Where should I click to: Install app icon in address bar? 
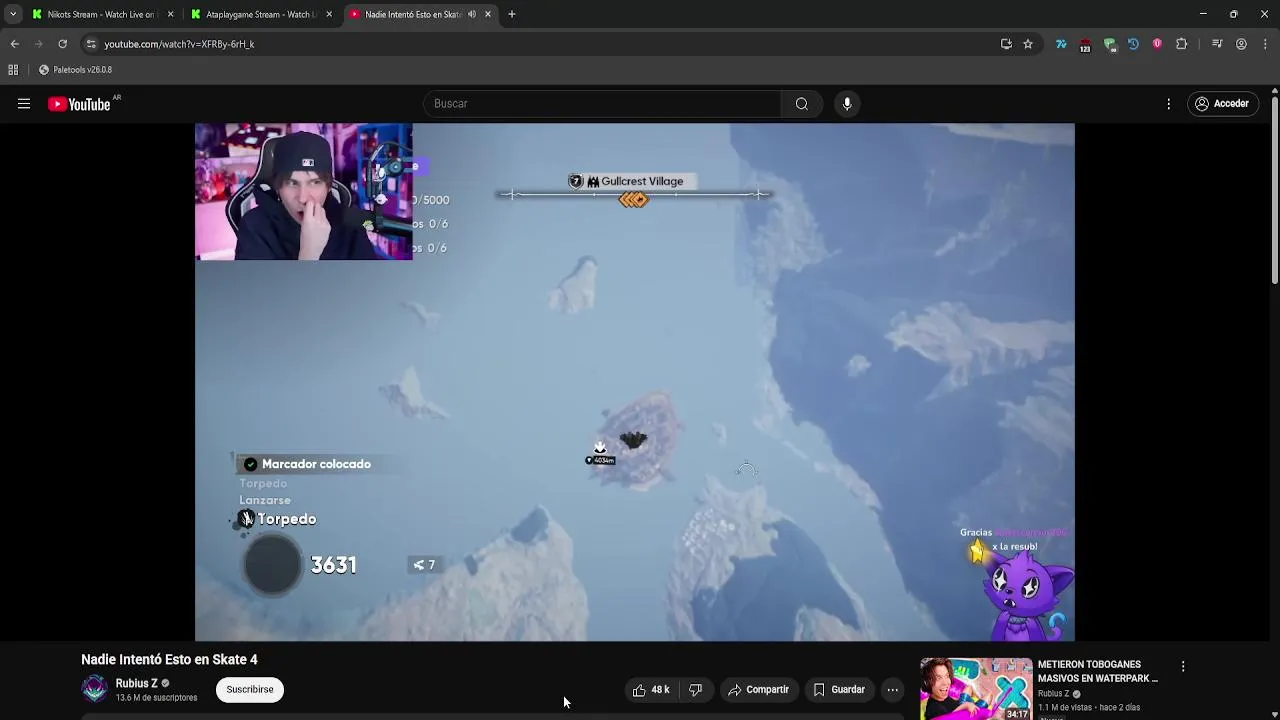[x=1006, y=44]
